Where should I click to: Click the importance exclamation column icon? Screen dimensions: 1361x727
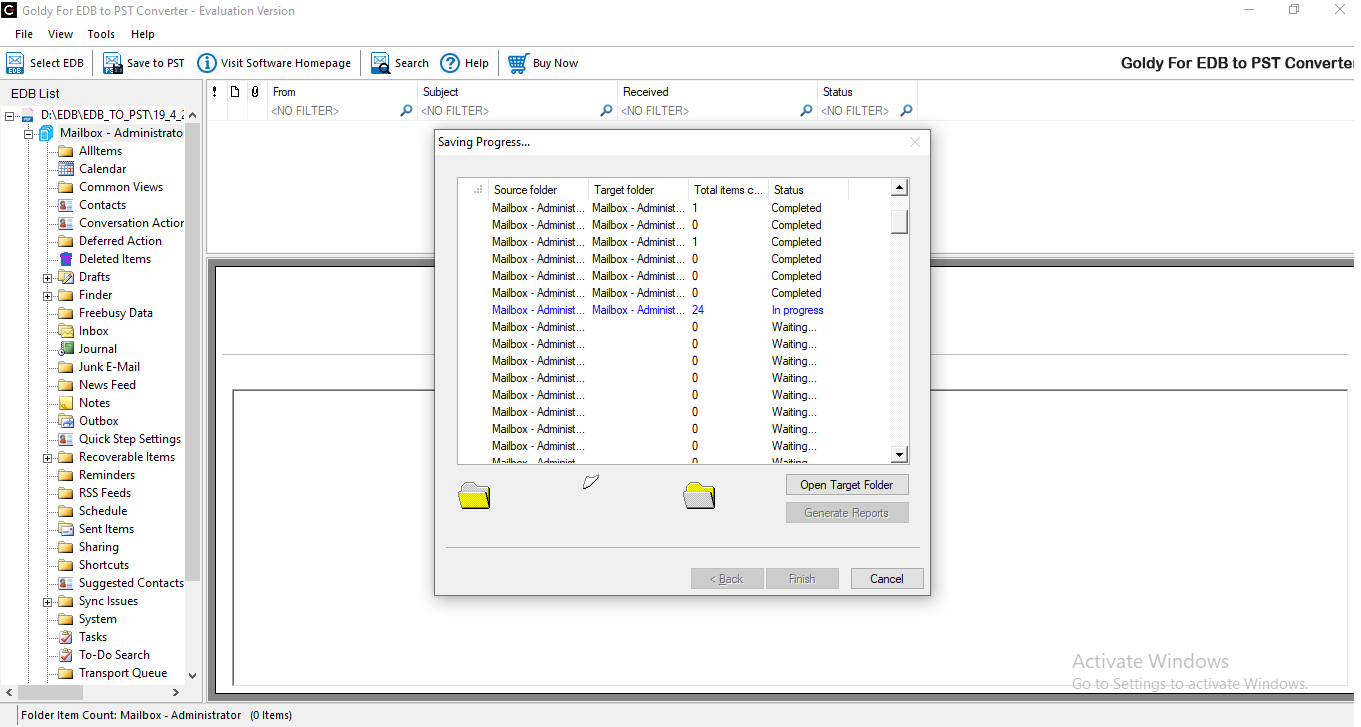[x=215, y=92]
